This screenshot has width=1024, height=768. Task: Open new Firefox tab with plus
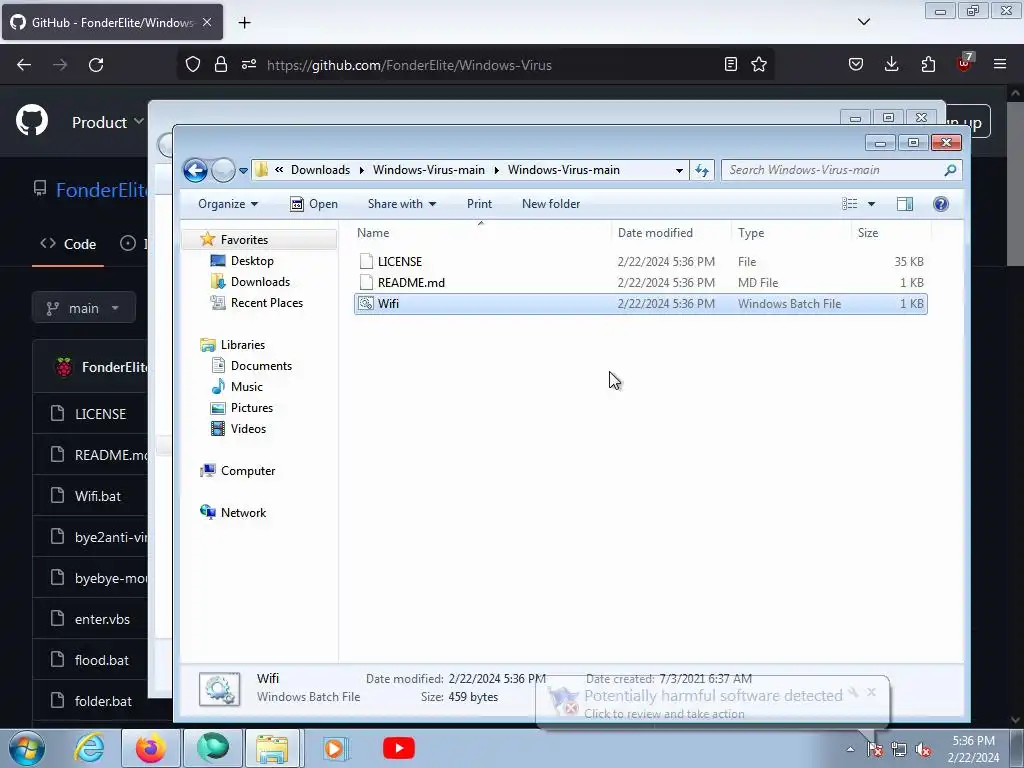[x=244, y=23]
